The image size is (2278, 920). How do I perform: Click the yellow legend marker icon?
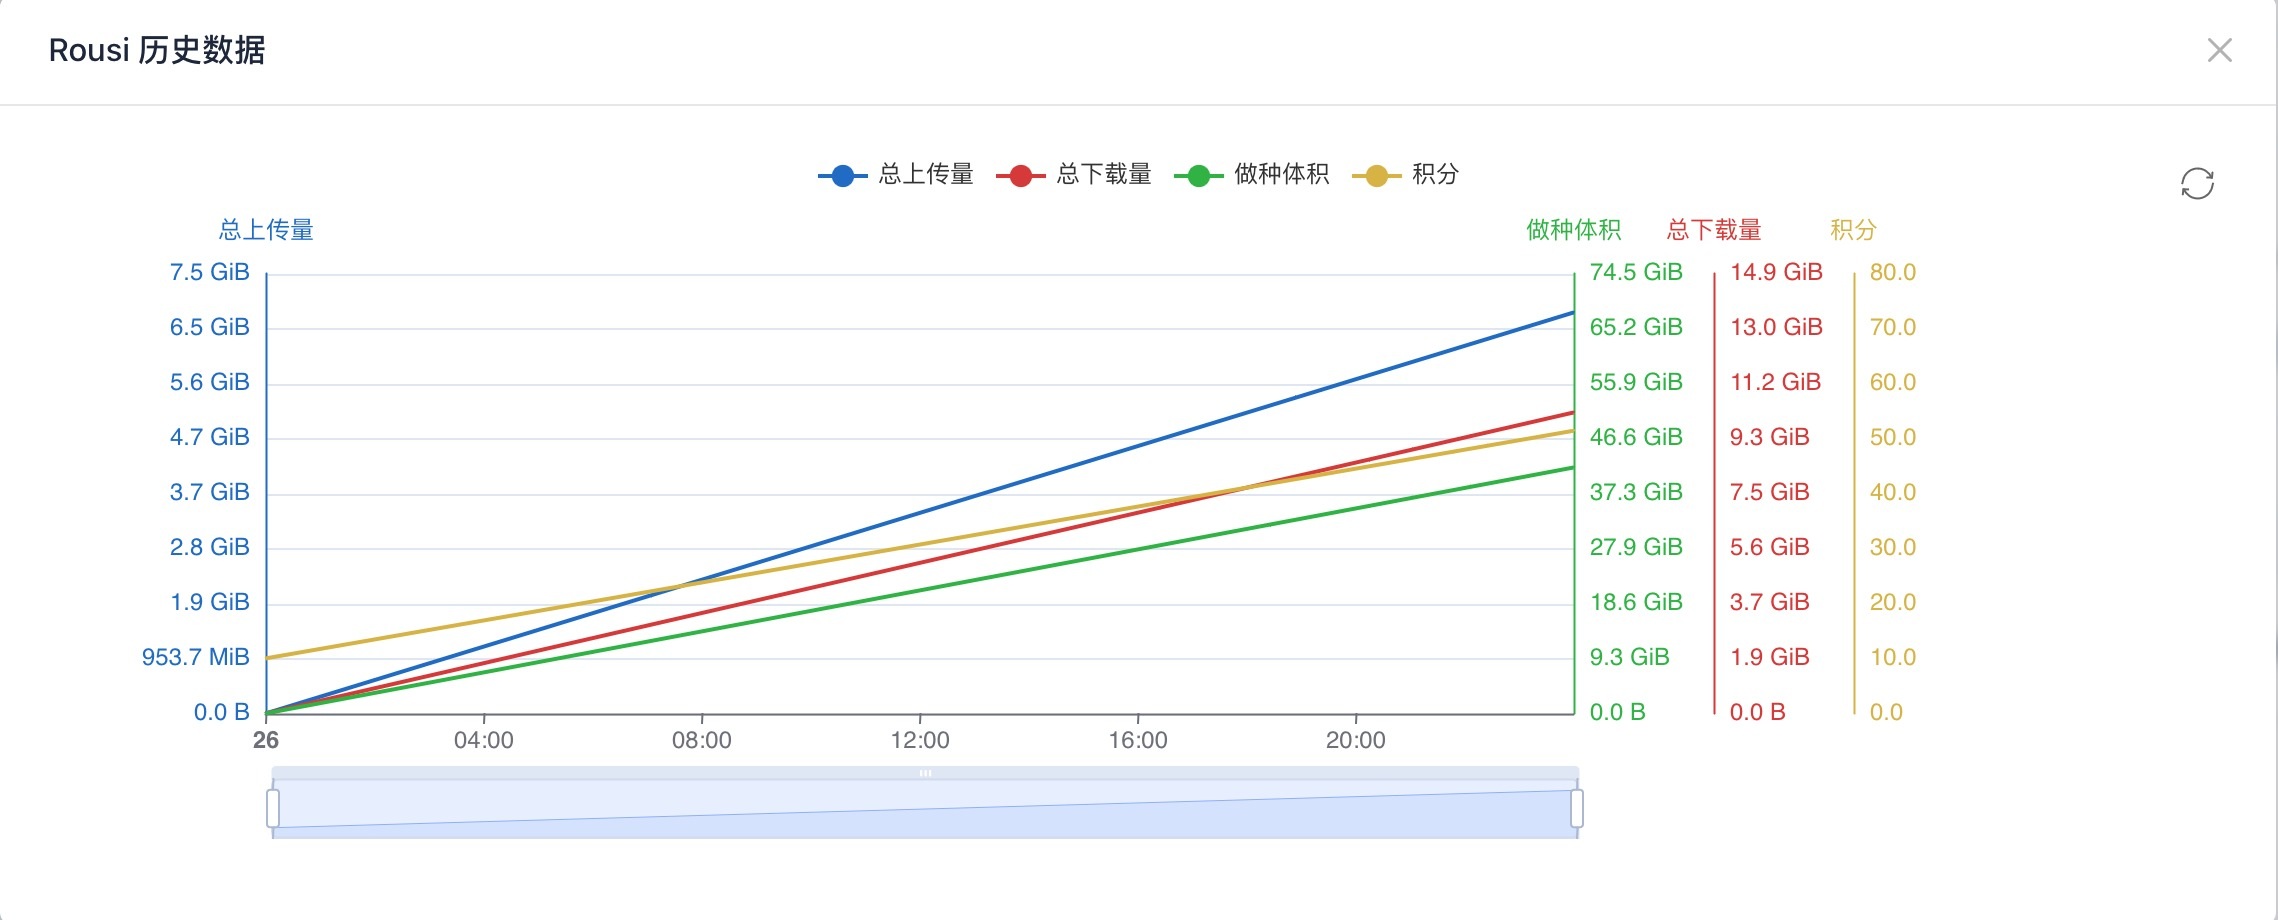click(x=1377, y=176)
